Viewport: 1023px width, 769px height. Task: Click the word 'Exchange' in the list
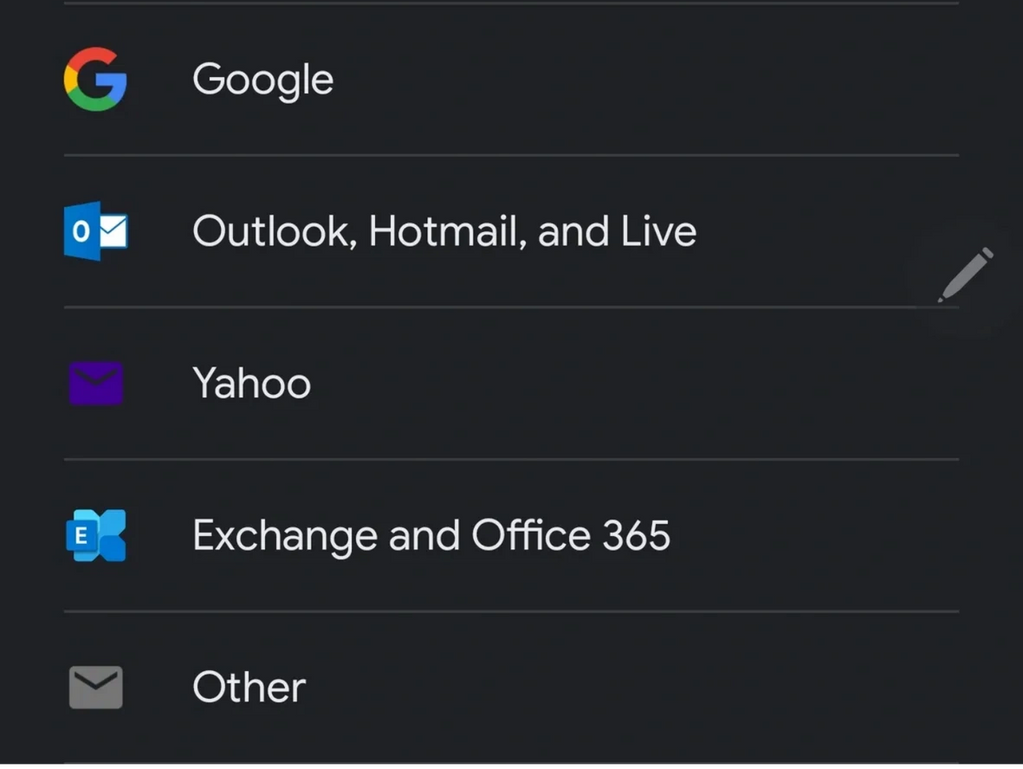pos(284,537)
